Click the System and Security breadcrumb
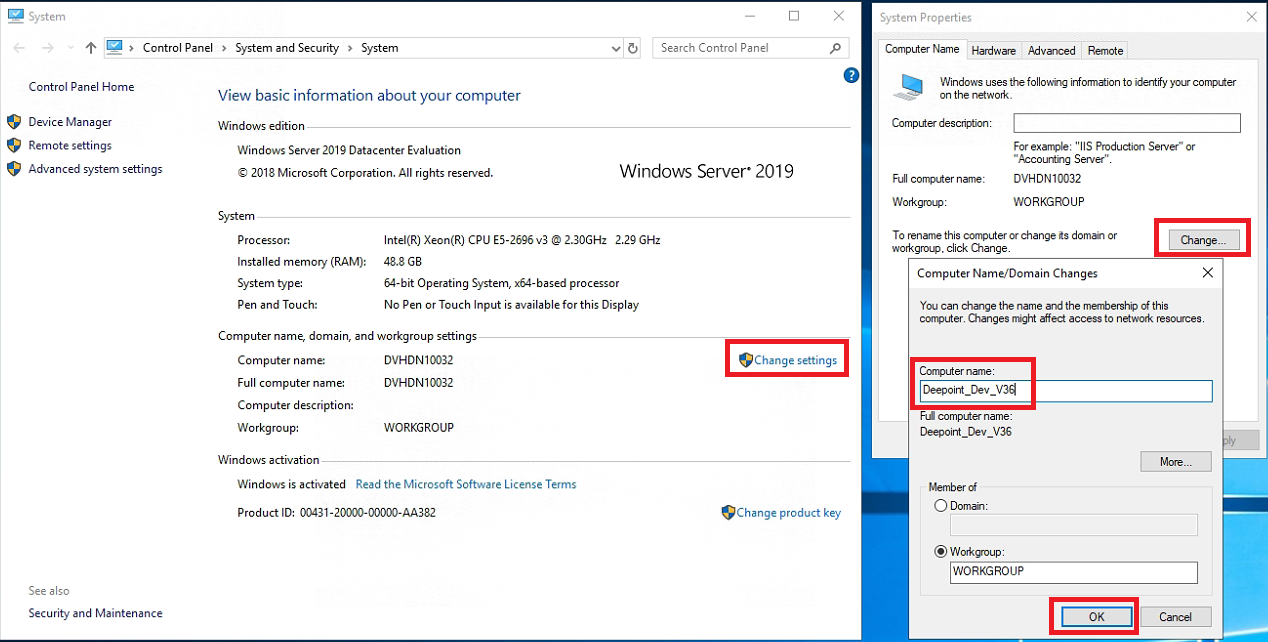 (x=287, y=48)
